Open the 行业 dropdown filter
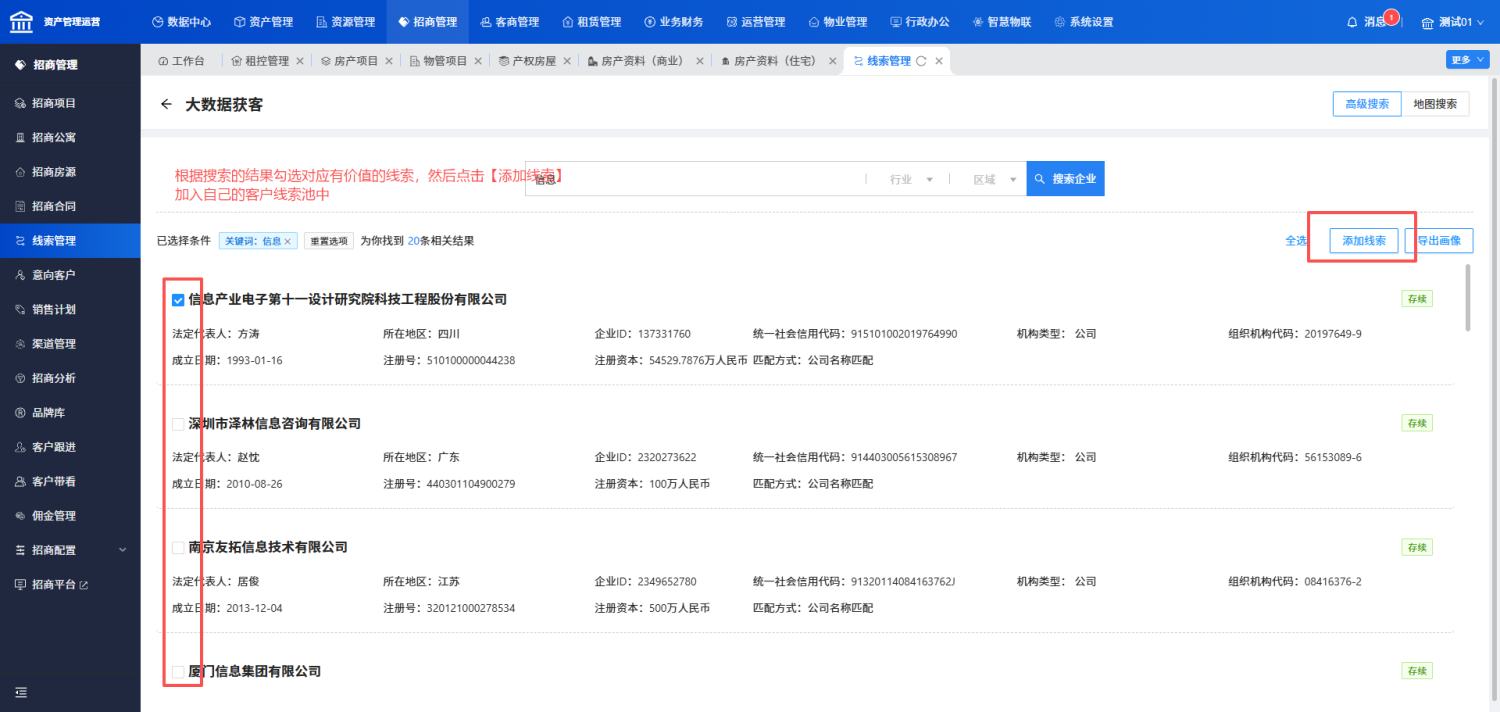 (x=910, y=179)
